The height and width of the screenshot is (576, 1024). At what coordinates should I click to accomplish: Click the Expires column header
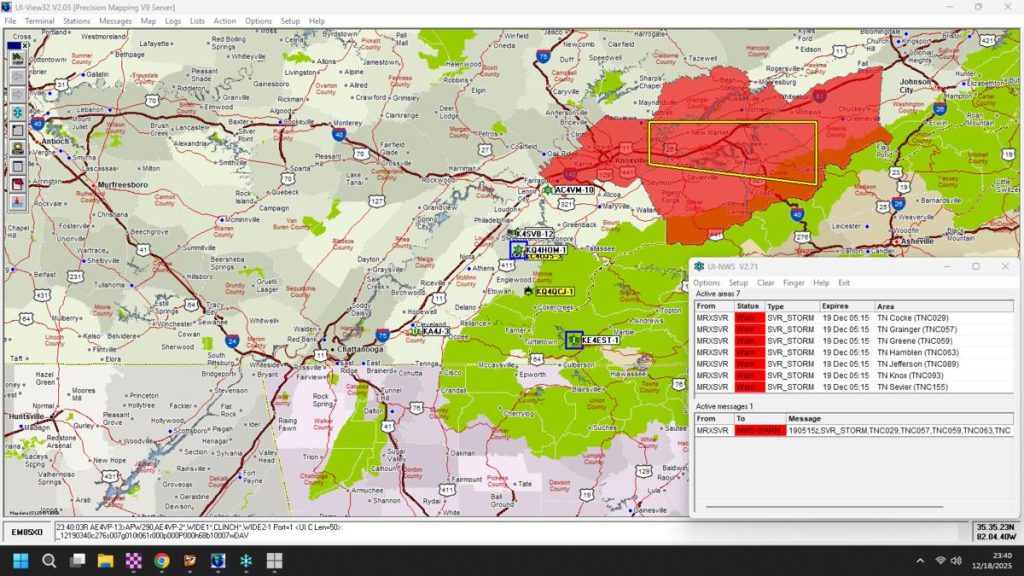[x=835, y=306]
